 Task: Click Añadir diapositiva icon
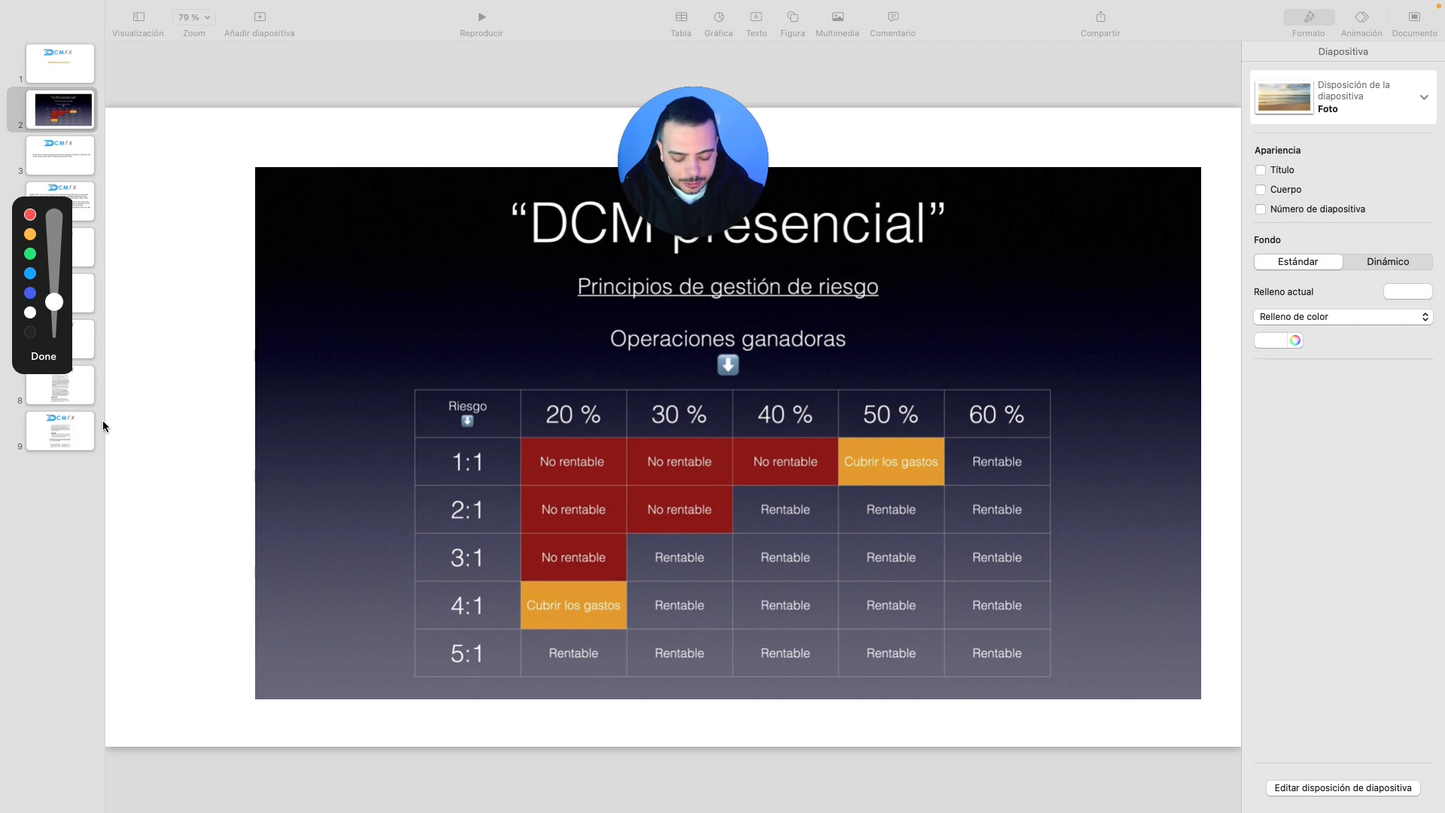[x=259, y=17]
